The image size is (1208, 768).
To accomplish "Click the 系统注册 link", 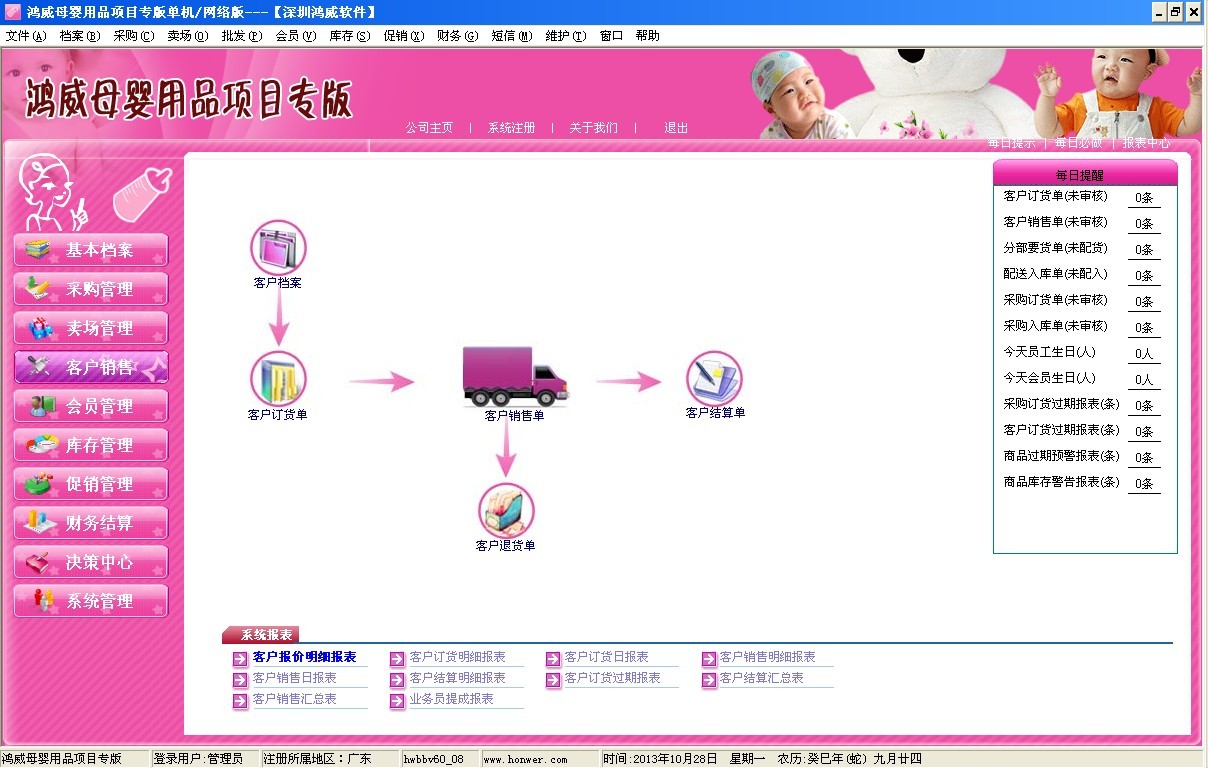I will click(x=511, y=128).
